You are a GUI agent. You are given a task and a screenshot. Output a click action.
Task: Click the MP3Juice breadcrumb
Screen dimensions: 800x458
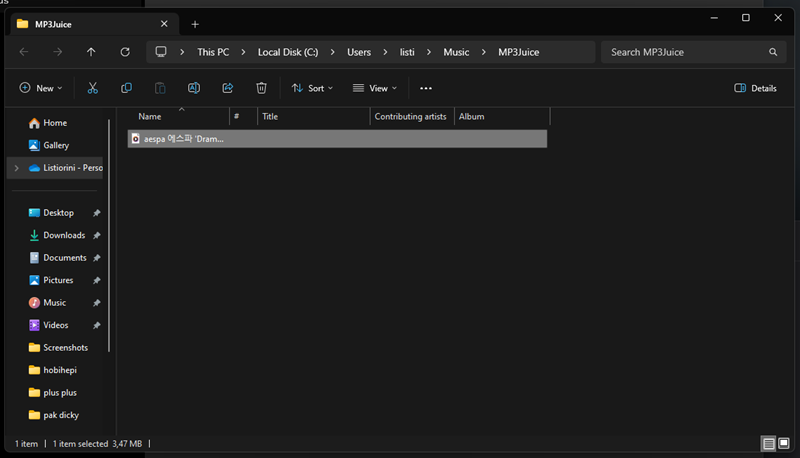(x=518, y=52)
